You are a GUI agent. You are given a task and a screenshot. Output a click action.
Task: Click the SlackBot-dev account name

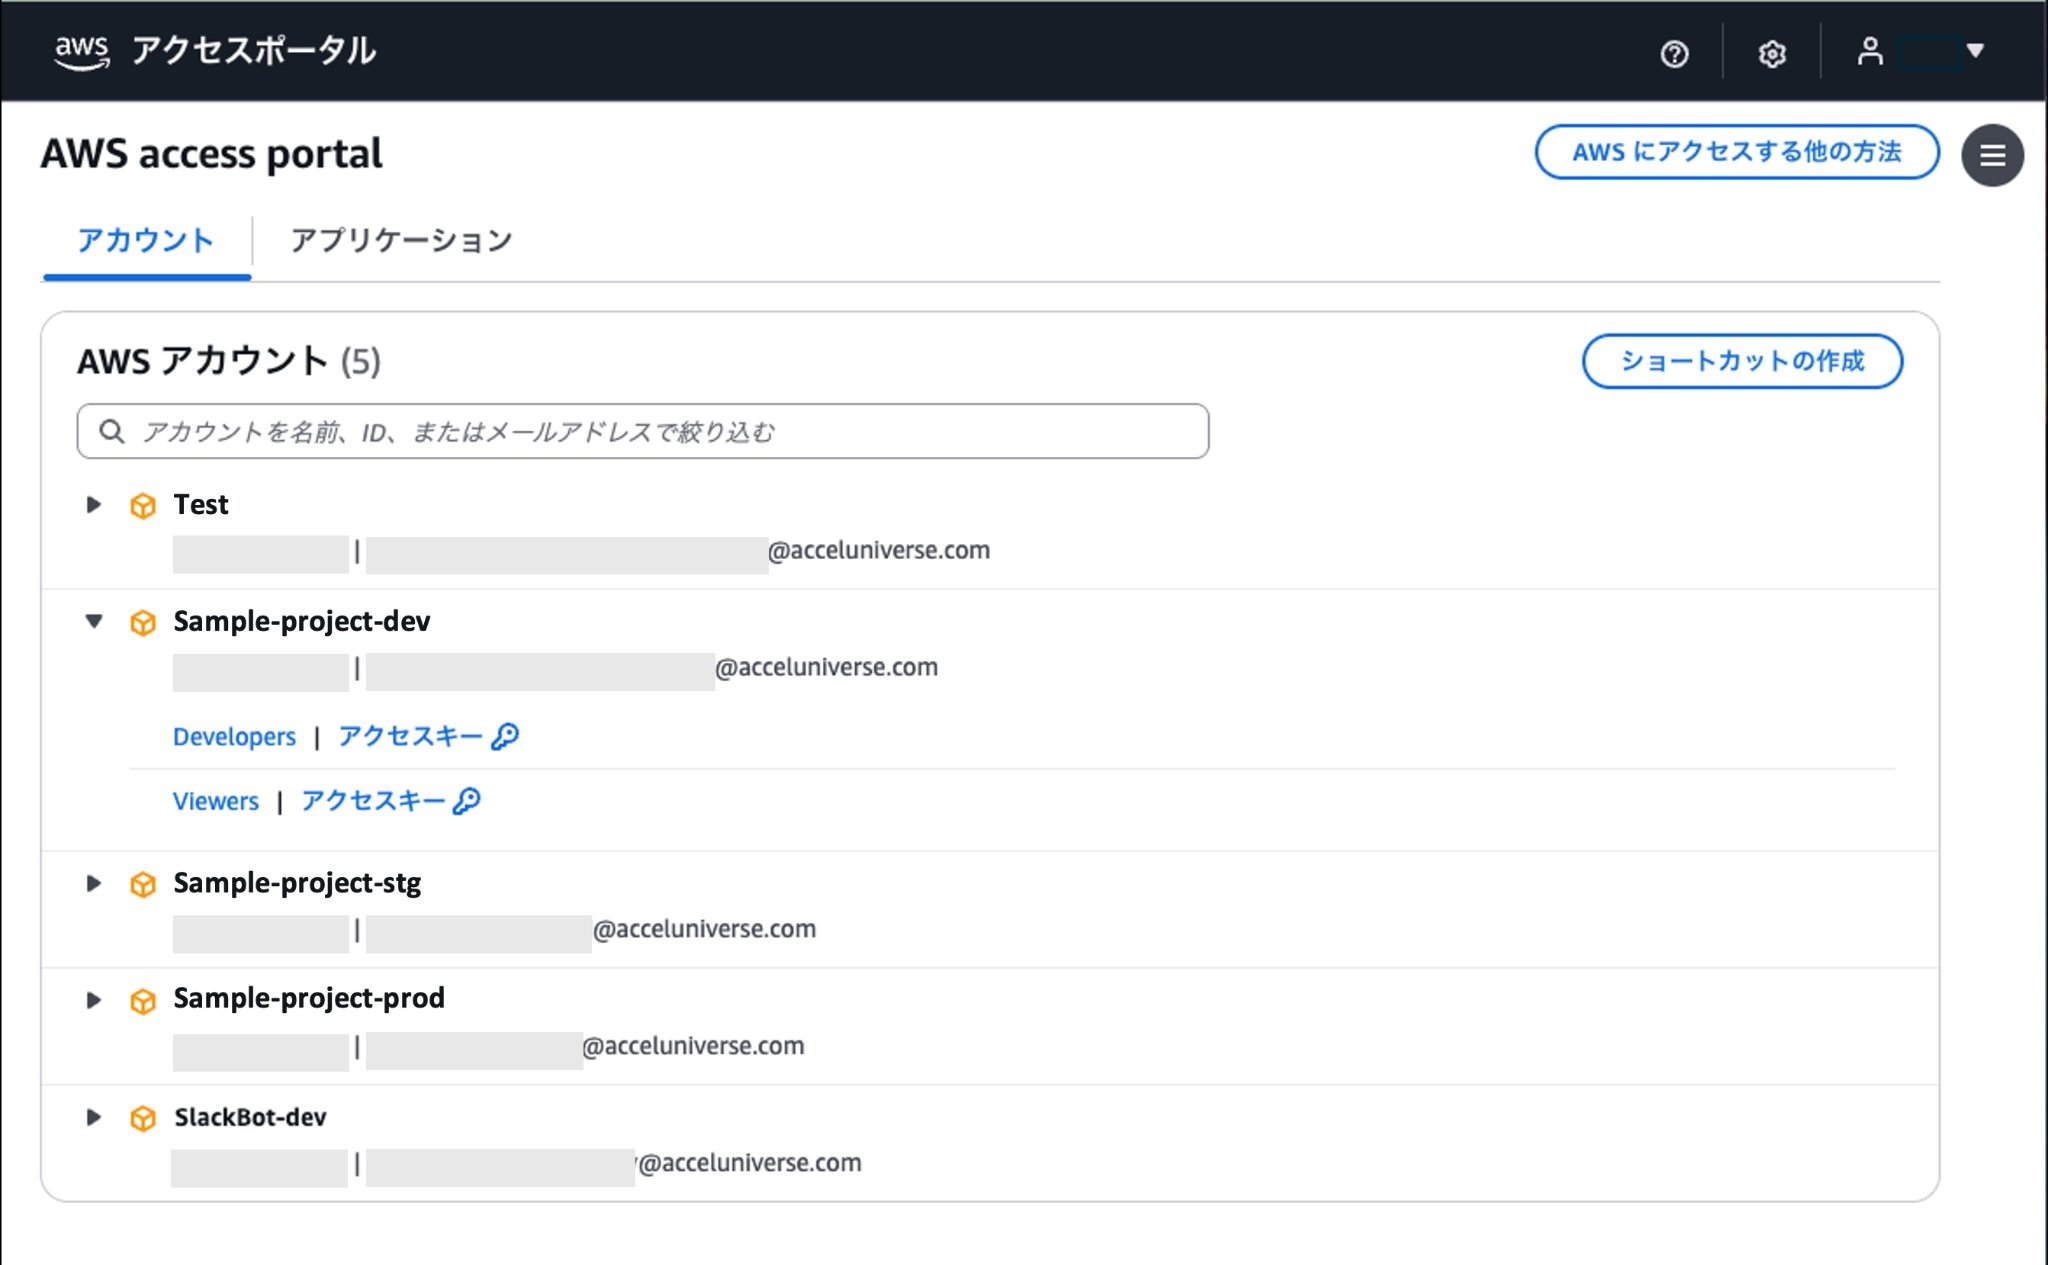coord(250,1117)
